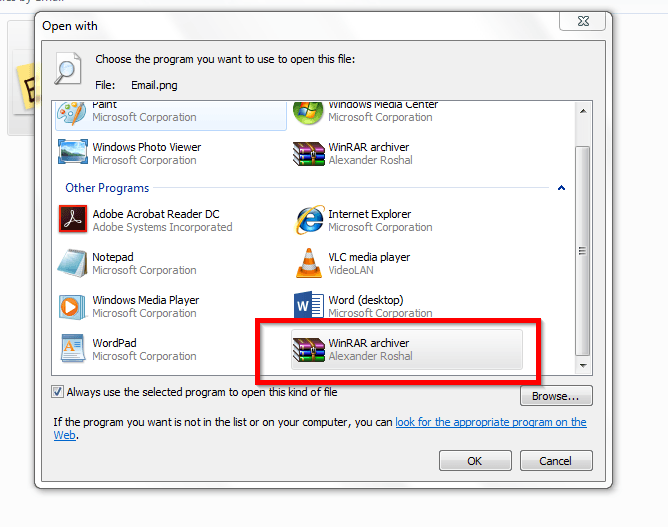The image size is (668, 527).
Task: Click the file search document icon
Action: point(68,68)
